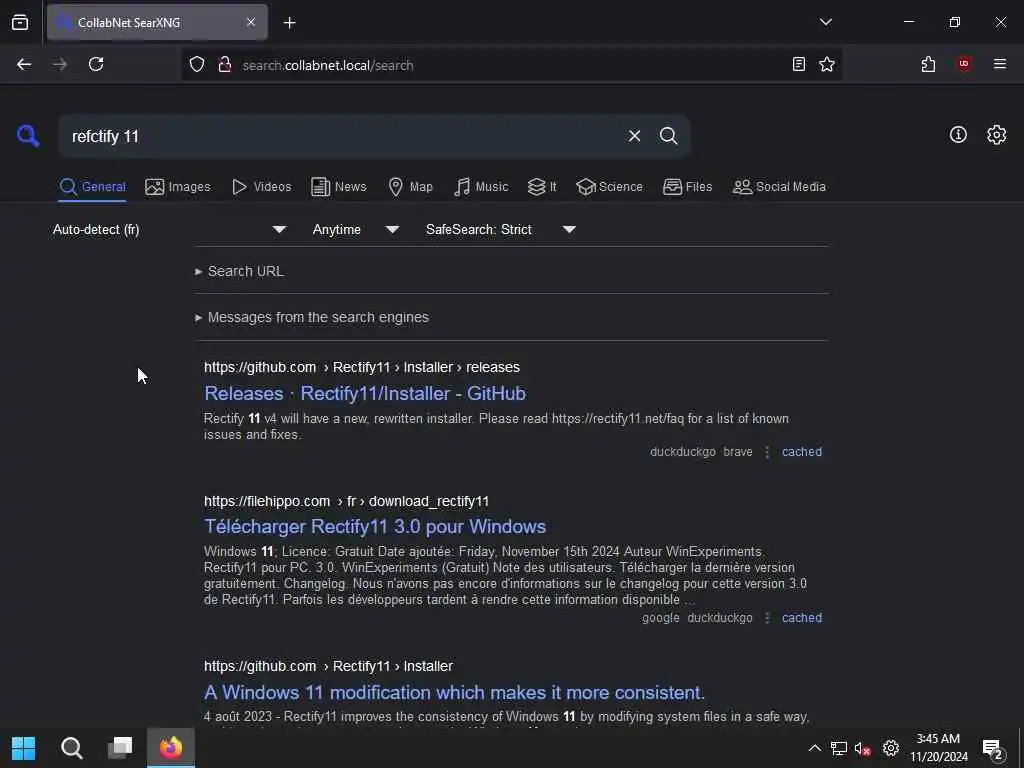
Task: Open the taskbar clock and date
Action: point(938,748)
